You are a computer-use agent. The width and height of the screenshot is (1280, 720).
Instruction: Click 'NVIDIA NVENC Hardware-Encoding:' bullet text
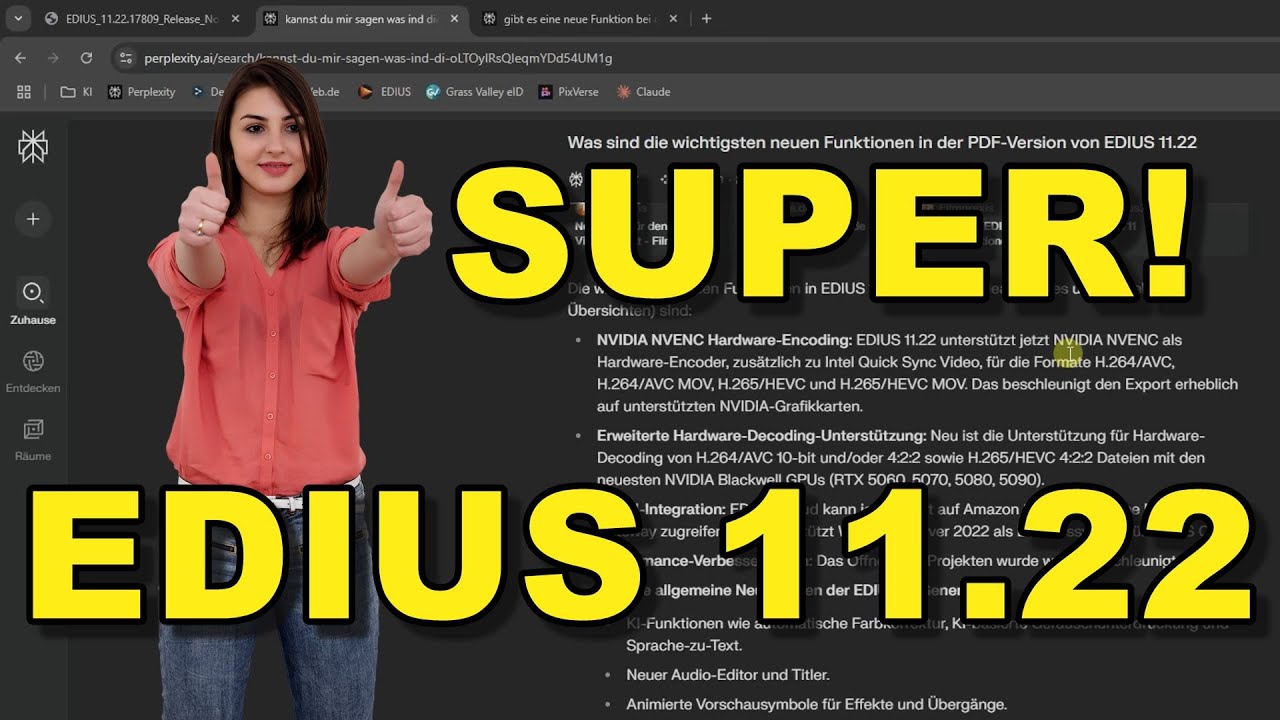click(724, 340)
